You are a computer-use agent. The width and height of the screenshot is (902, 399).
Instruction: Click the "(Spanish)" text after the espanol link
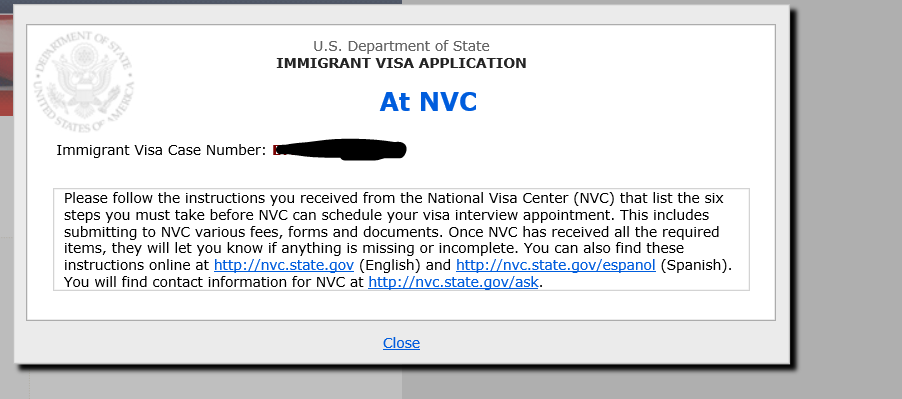pos(694,266)
